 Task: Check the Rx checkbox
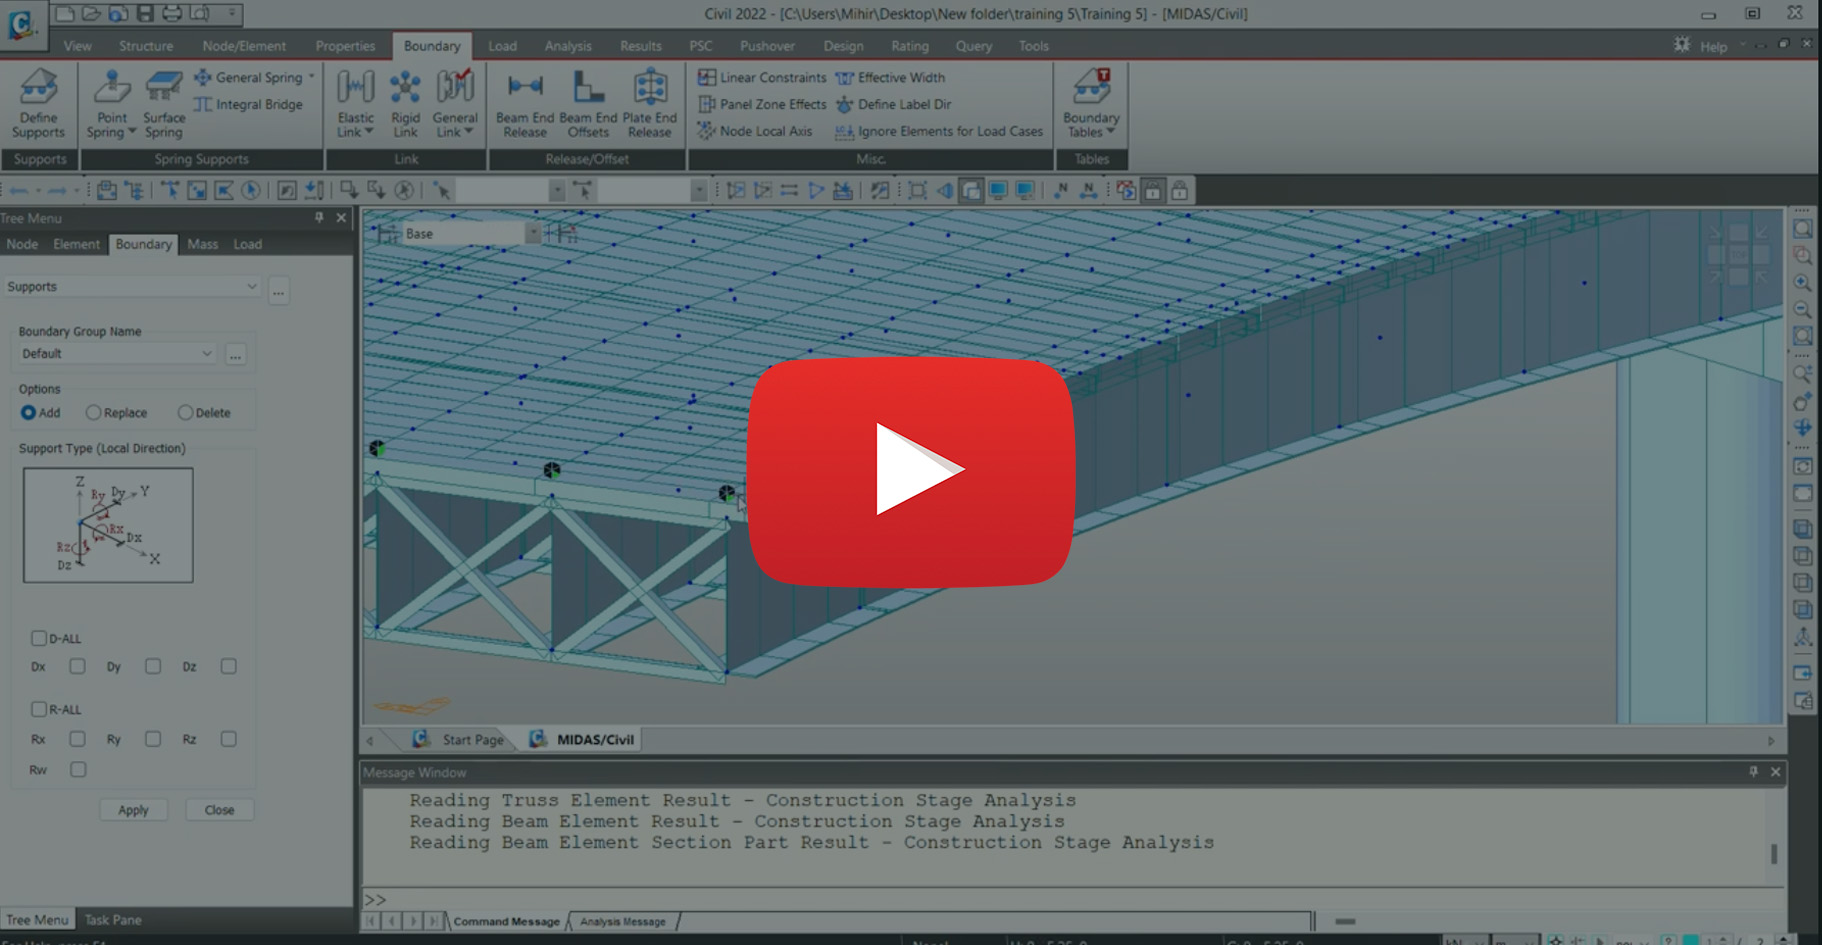click(x=77, y=739)
